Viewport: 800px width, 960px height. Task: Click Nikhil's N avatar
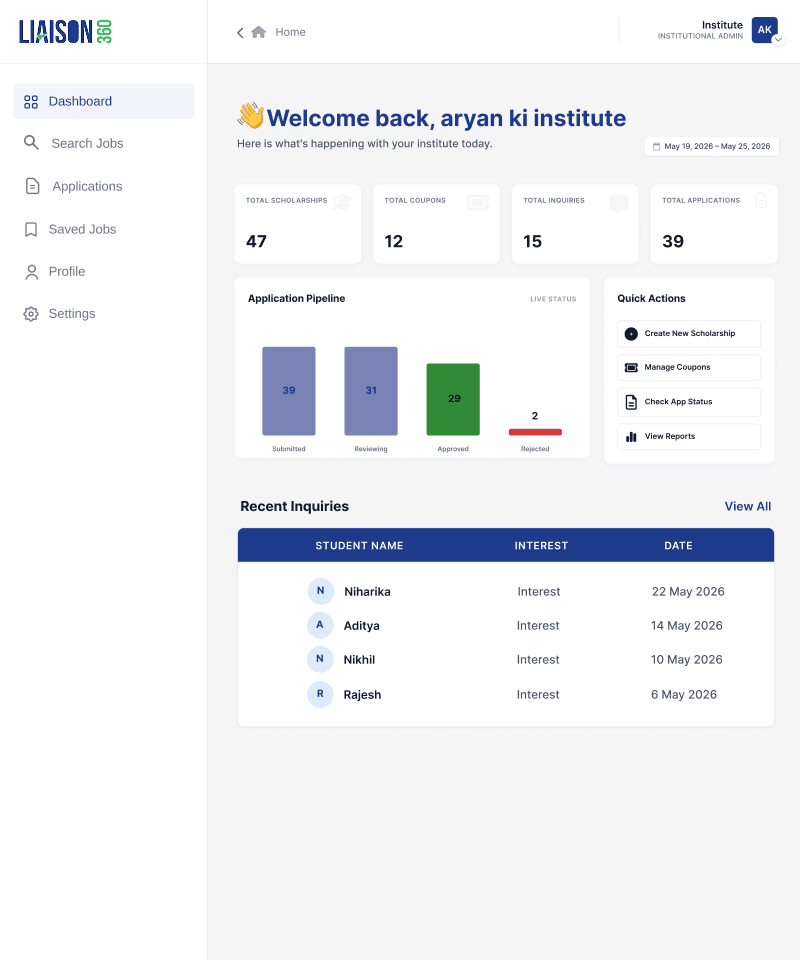click(x=320, y=659)
